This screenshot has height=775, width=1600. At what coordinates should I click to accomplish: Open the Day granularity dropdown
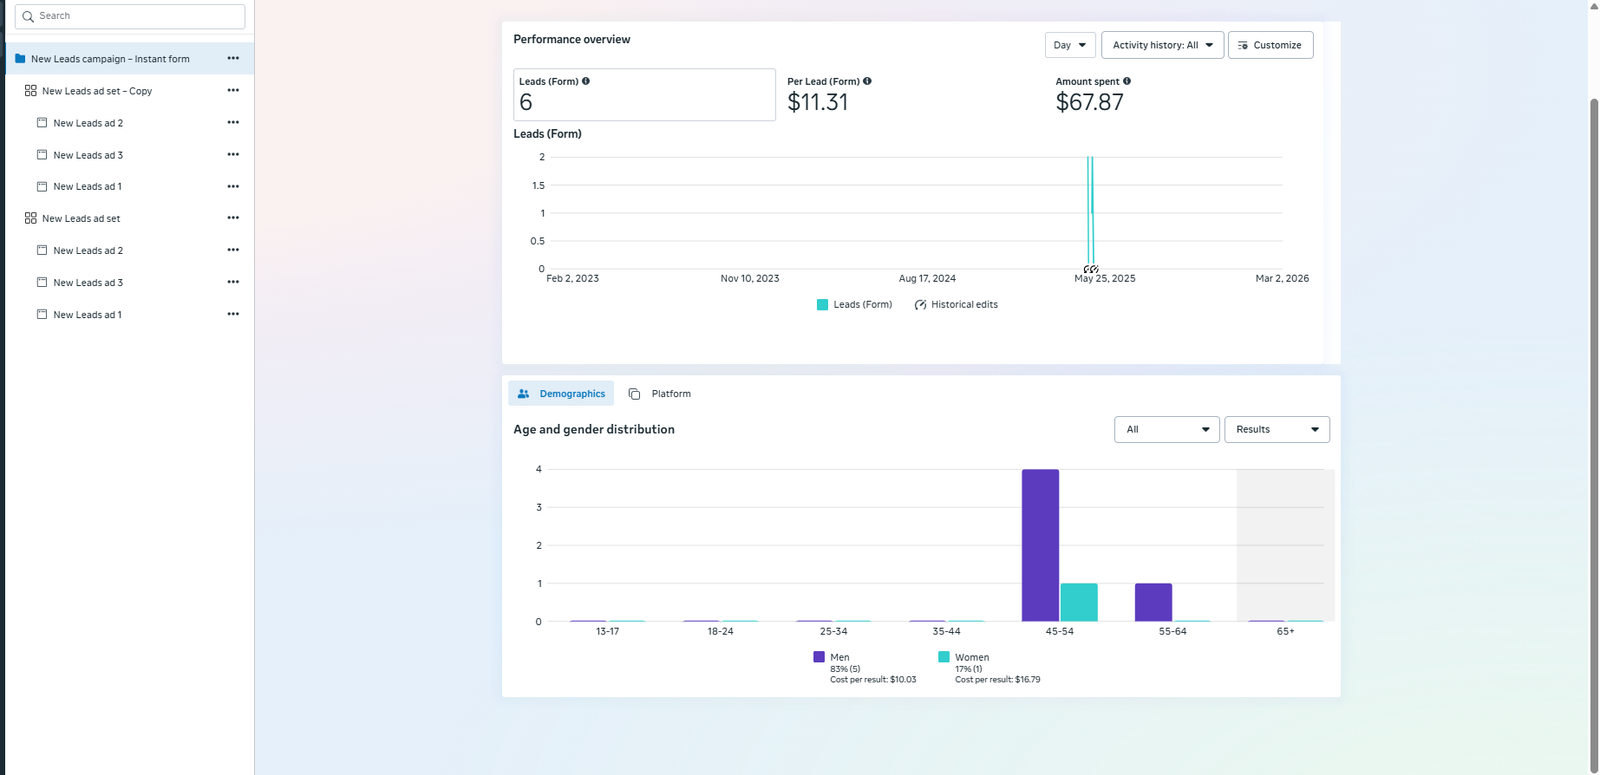coord(1070,45)
